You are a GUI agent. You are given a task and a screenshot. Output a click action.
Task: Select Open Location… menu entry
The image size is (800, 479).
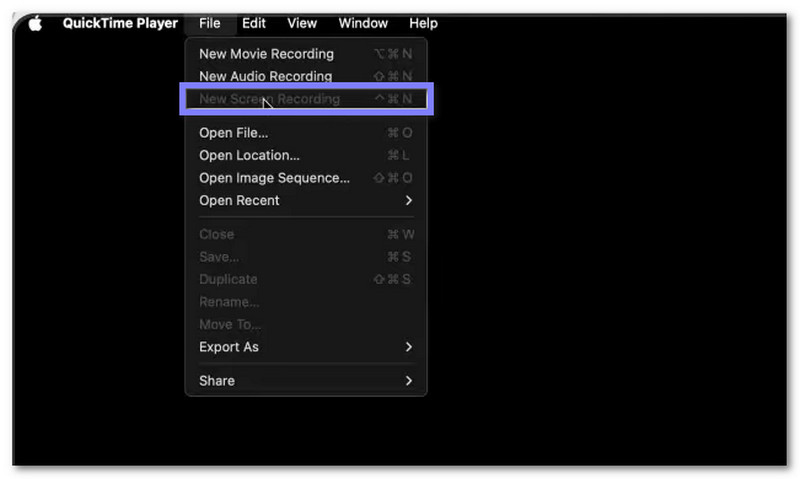306,155
